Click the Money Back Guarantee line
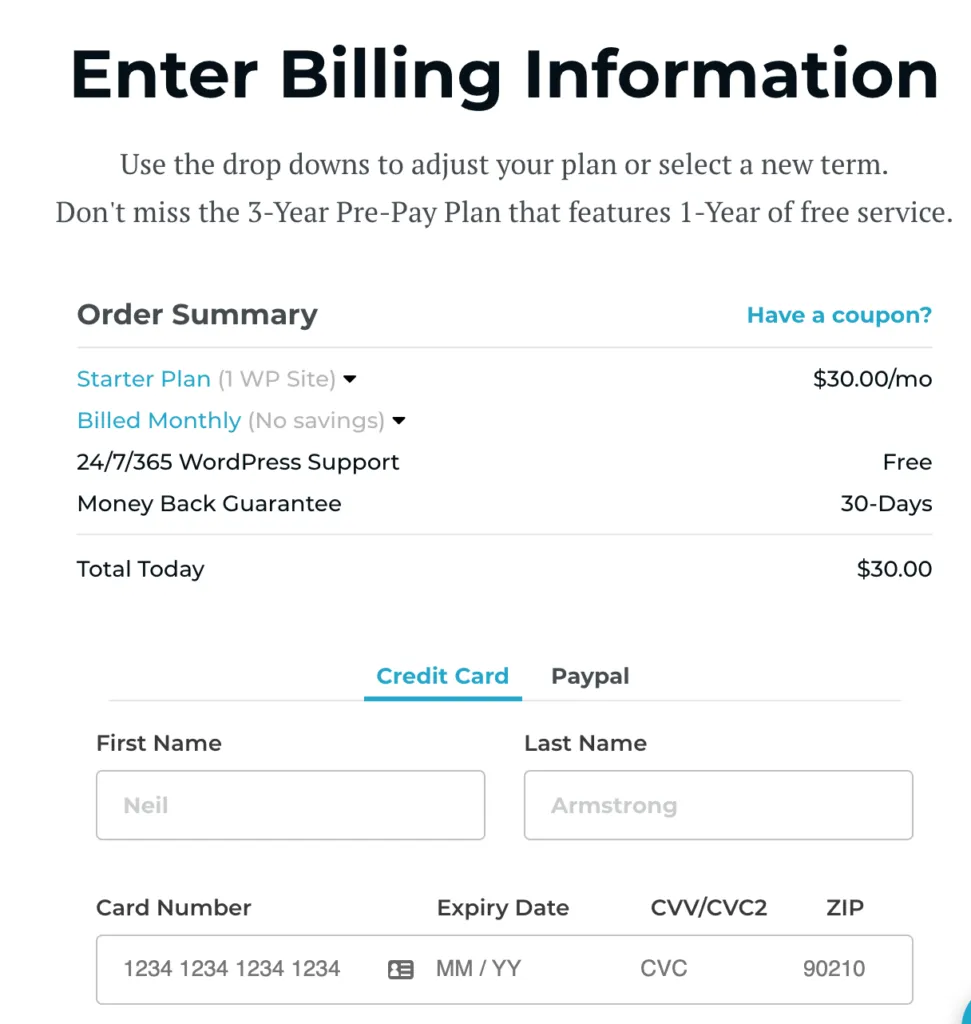 coord(209,504)
